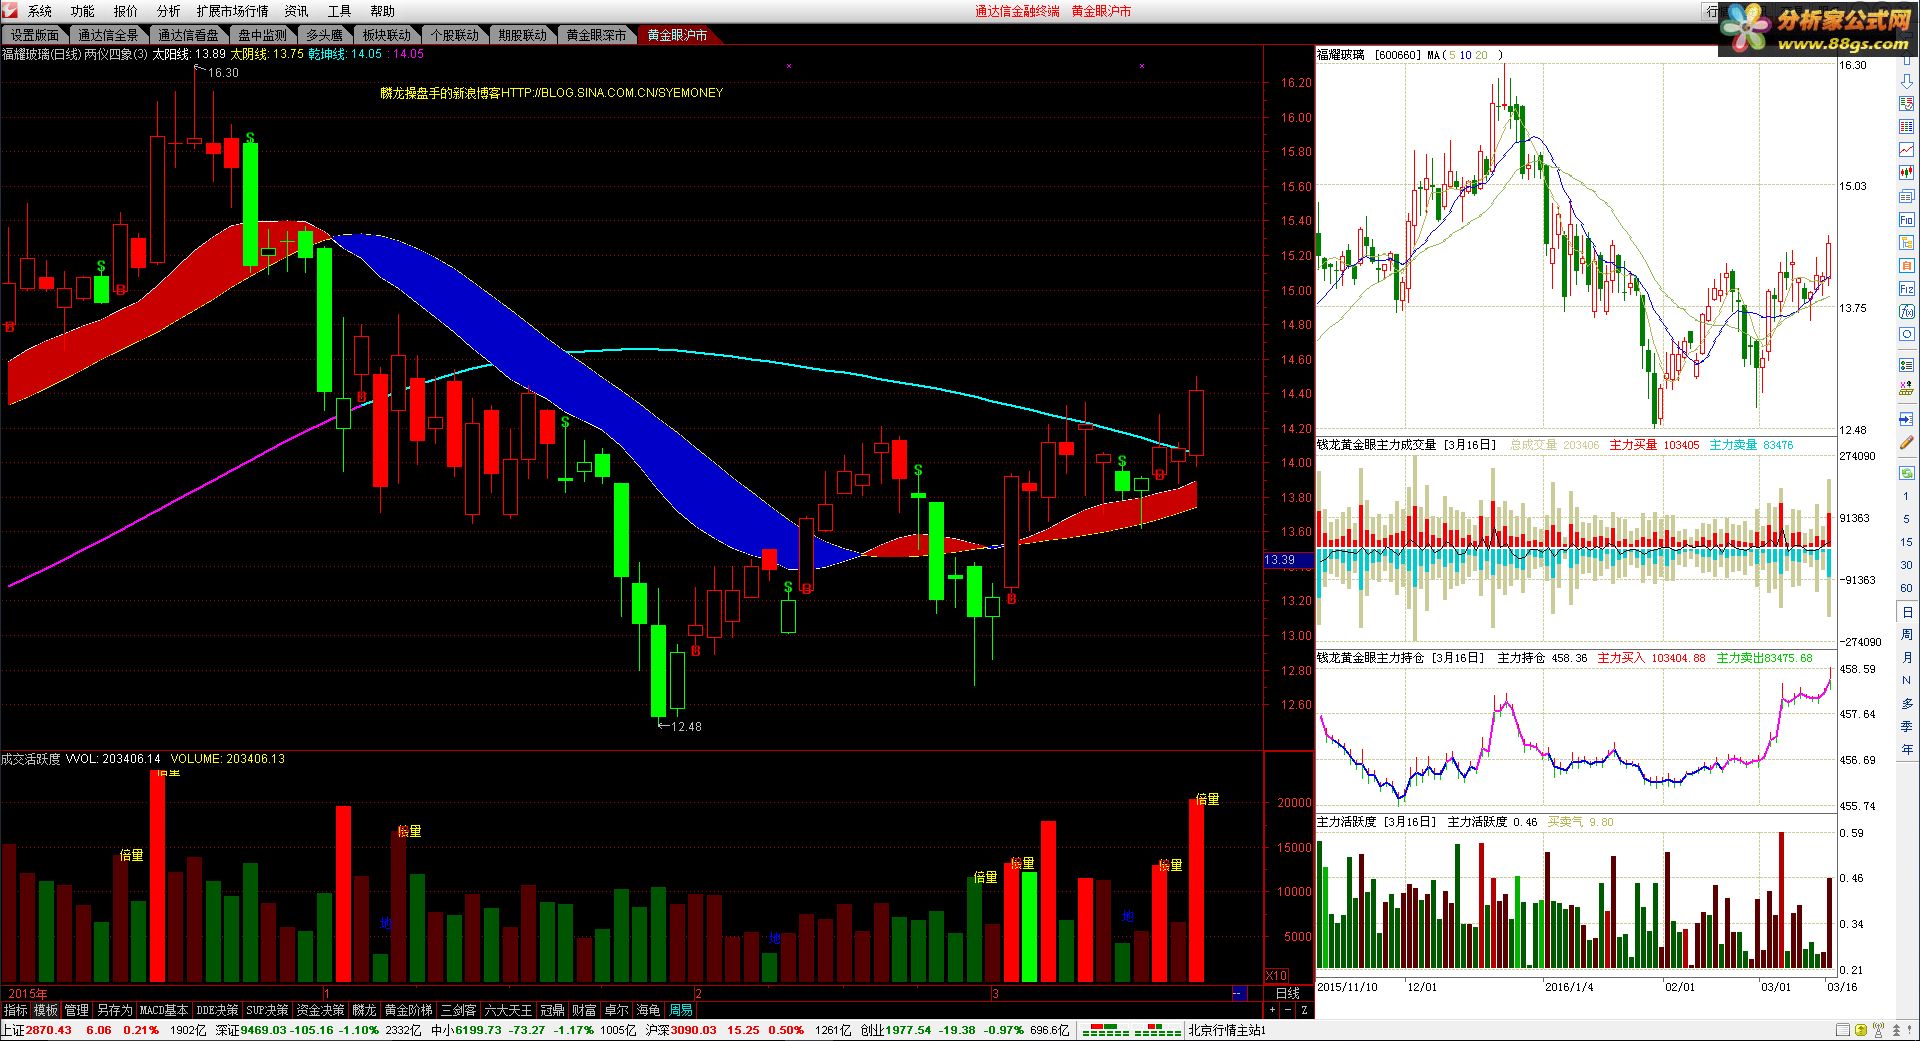Screen dimensions: 1920x1041
Task: Click the down arrow sidebar icon
Action: coord(1906,81)
